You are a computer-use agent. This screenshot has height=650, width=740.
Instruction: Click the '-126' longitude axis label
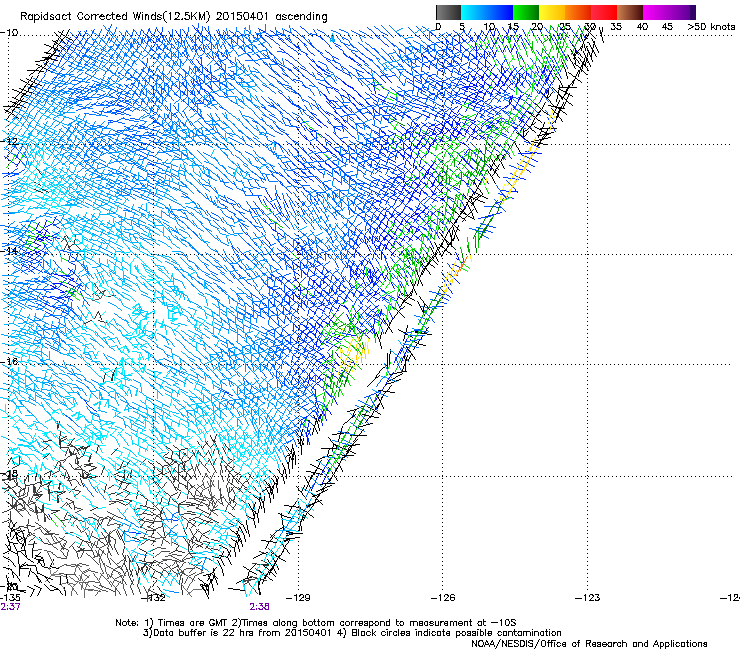pyautogui.click(x=443, y=598)
